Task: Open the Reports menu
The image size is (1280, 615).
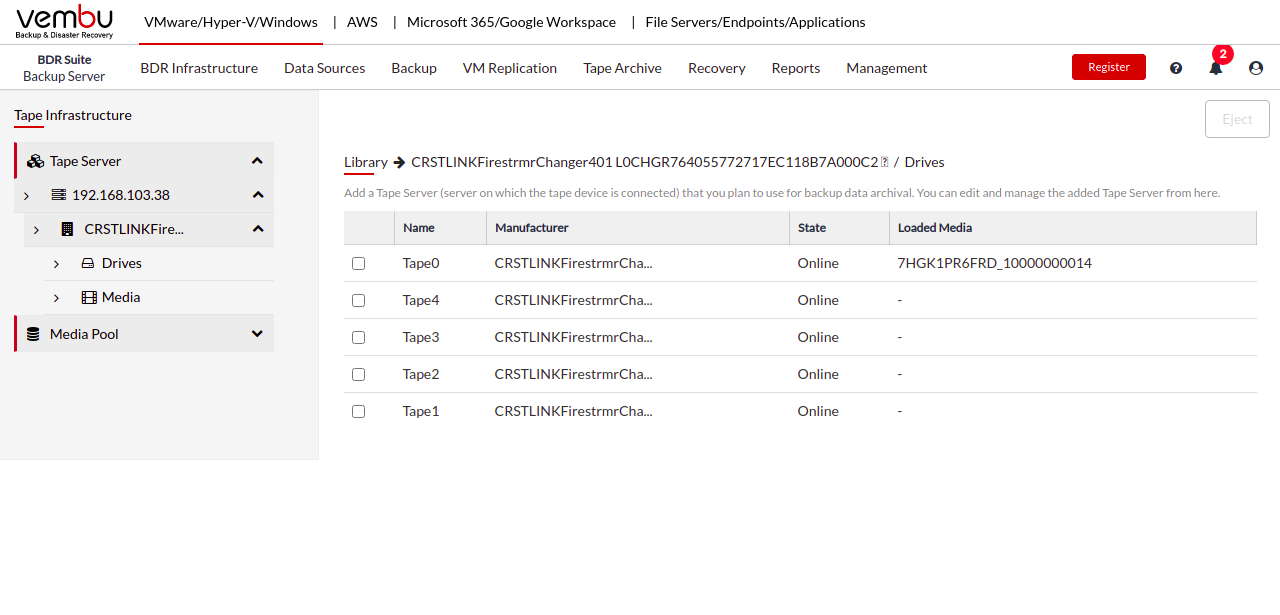Action: point(796,68)
